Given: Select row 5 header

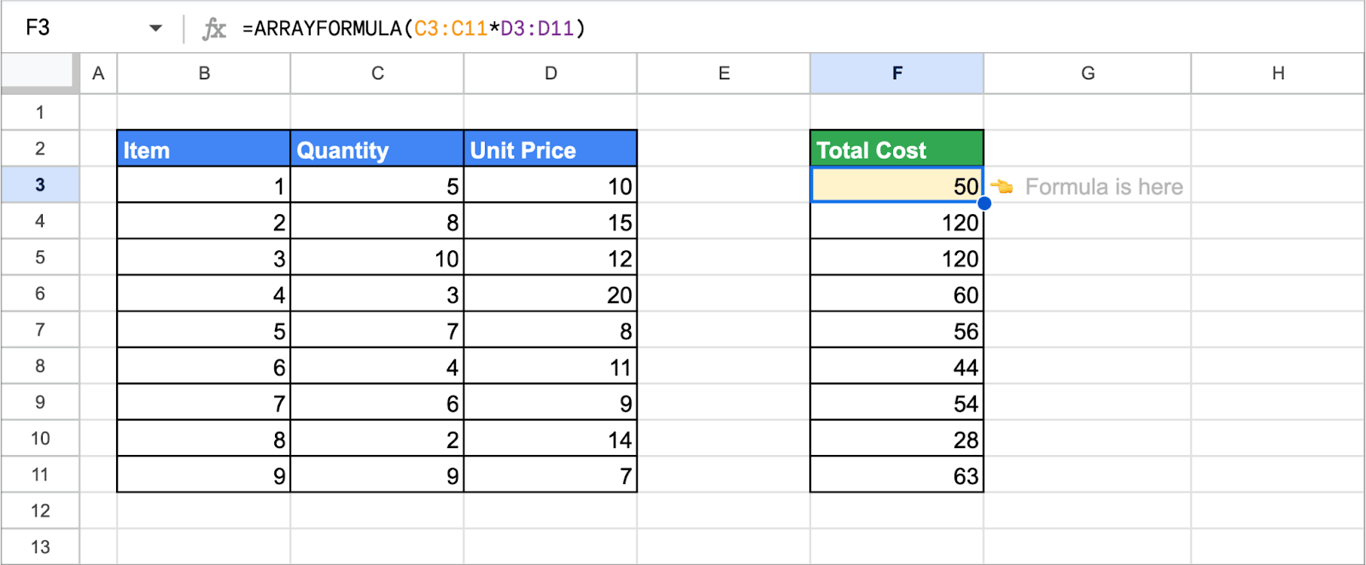Looking at the screenshot, I should point(39,257).
